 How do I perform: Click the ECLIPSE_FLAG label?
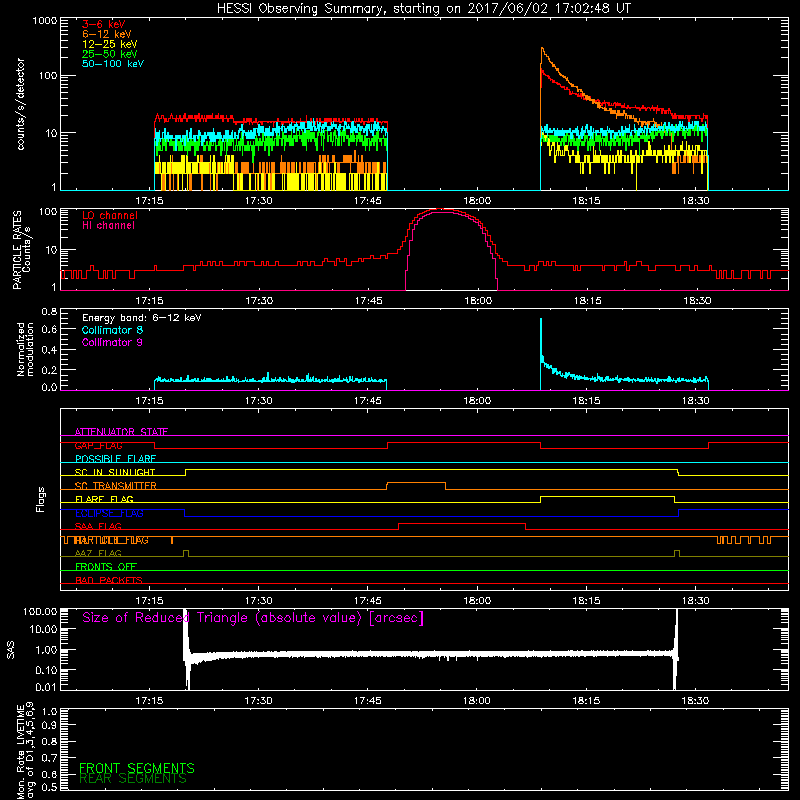tap(109, 513)
